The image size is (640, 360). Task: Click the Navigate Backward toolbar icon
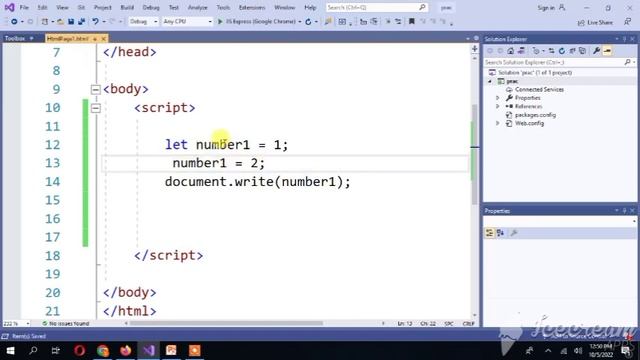(14, 22)
